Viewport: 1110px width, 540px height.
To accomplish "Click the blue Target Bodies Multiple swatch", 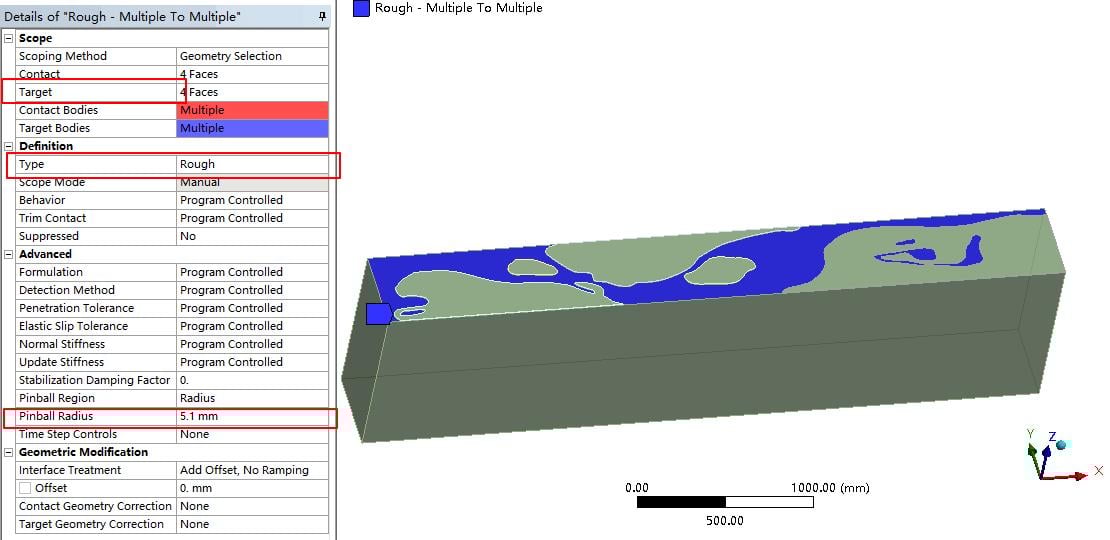I will (x=252, y=128).
